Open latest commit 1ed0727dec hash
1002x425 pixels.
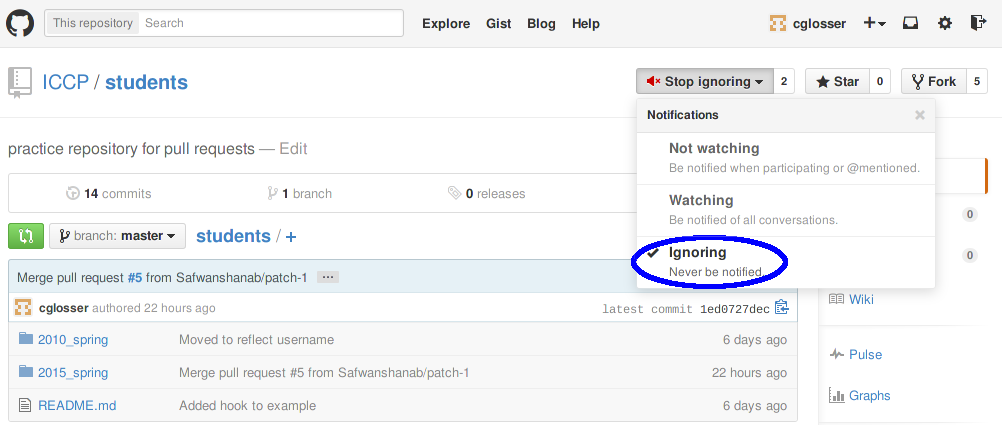coord(735,309)
